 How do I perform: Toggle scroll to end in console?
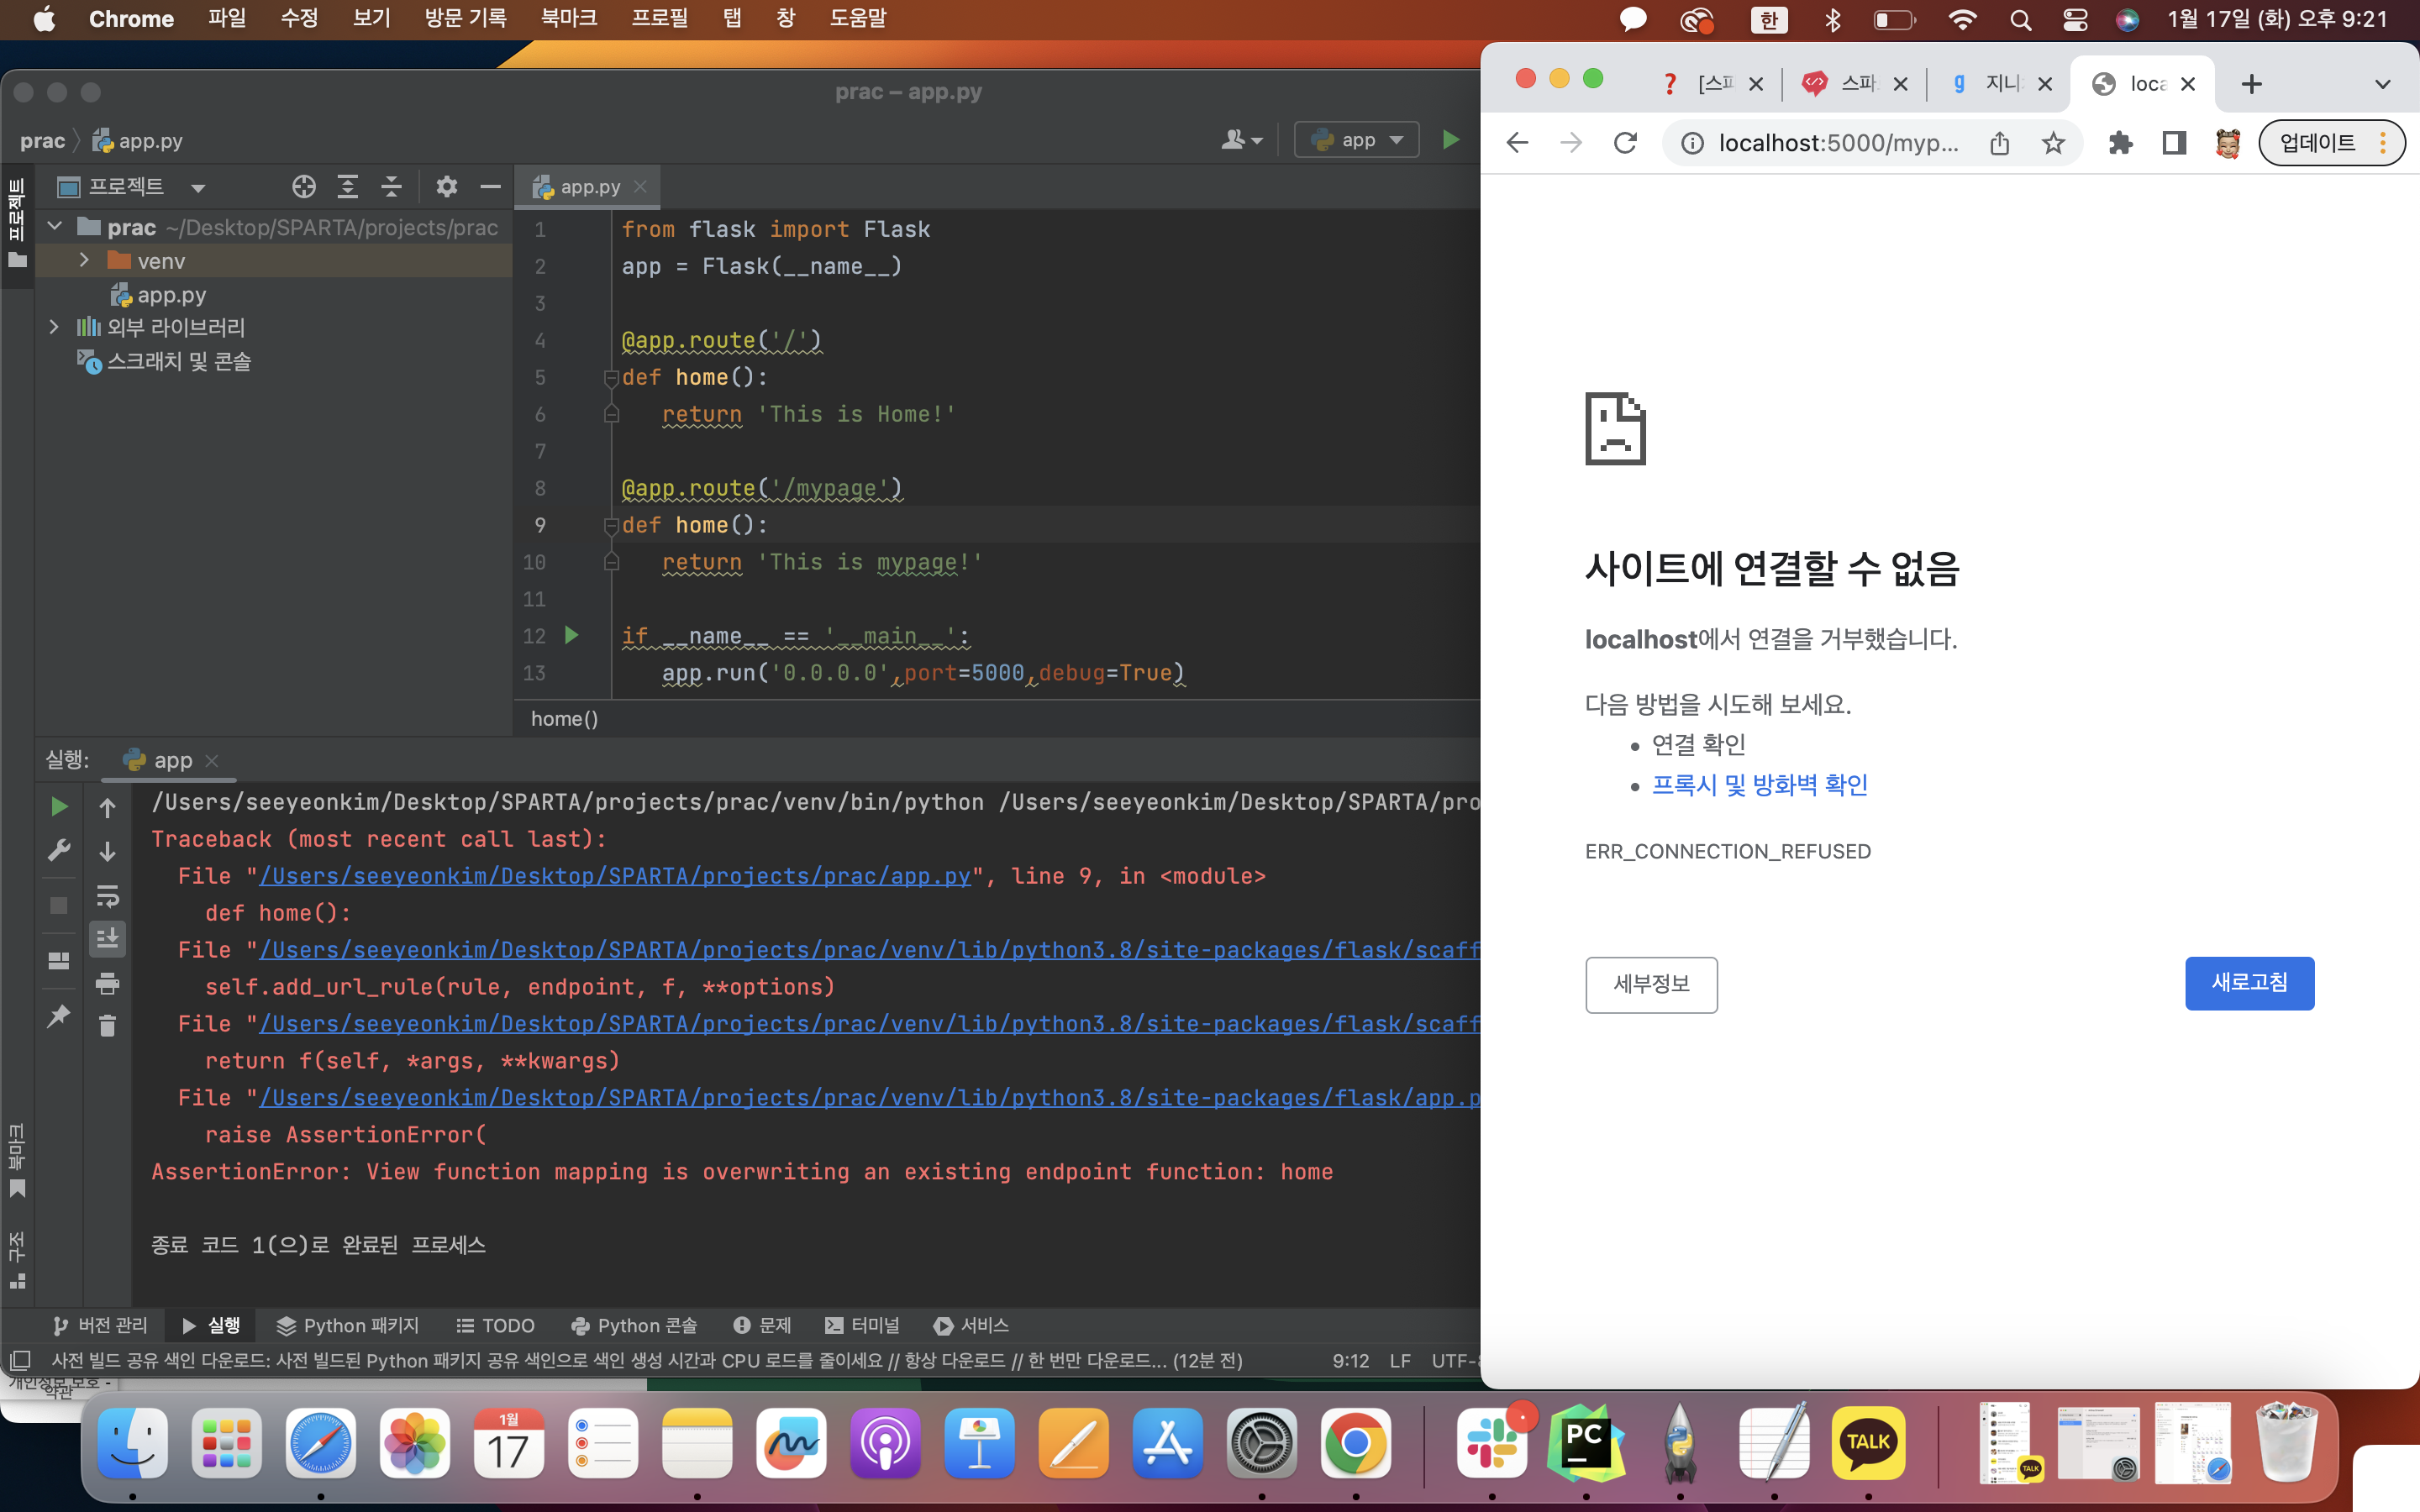point(107,939)
